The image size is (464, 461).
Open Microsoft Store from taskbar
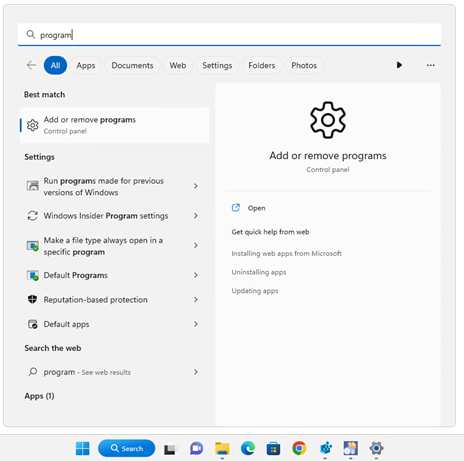click(x=273, y=448)
